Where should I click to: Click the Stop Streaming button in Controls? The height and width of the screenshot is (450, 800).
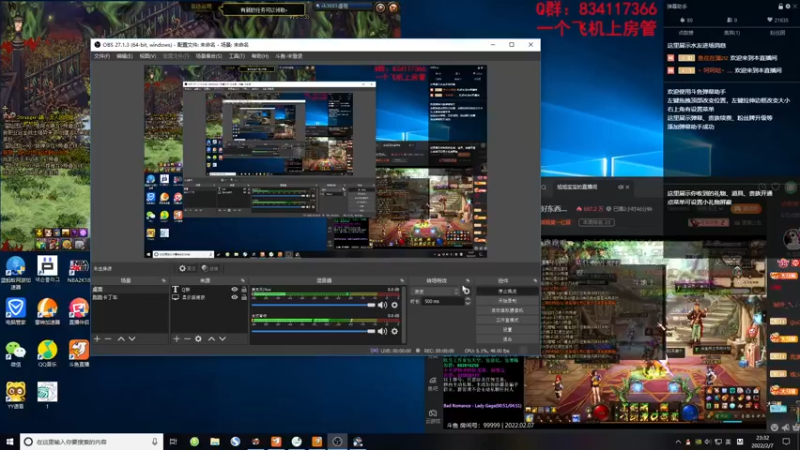[507, 291]
